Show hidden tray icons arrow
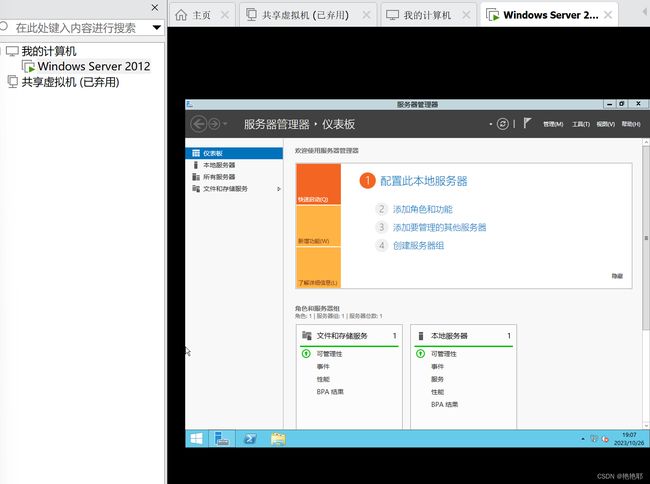Image resolution: width=650 pixels, height=484 pixels. pyautogui.click(x=583, y=439)
